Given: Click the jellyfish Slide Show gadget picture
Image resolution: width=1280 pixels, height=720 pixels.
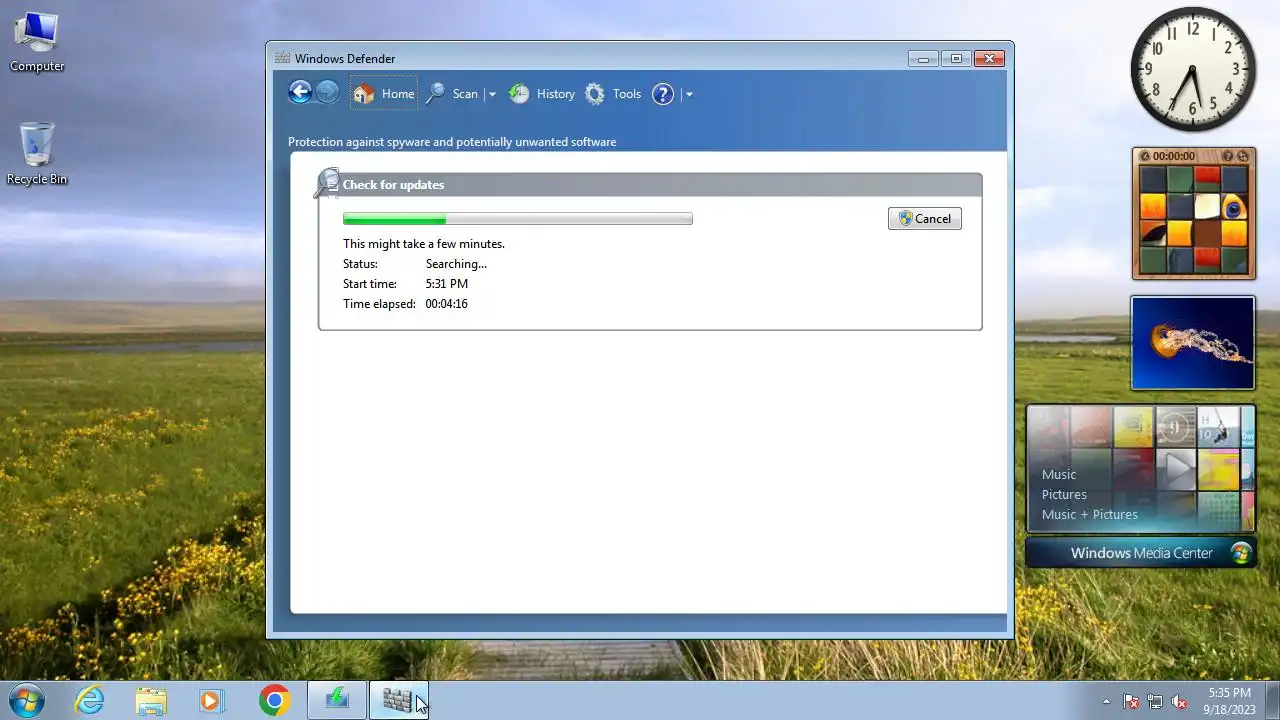Looking at the screenshot, I should [1193, 343].
